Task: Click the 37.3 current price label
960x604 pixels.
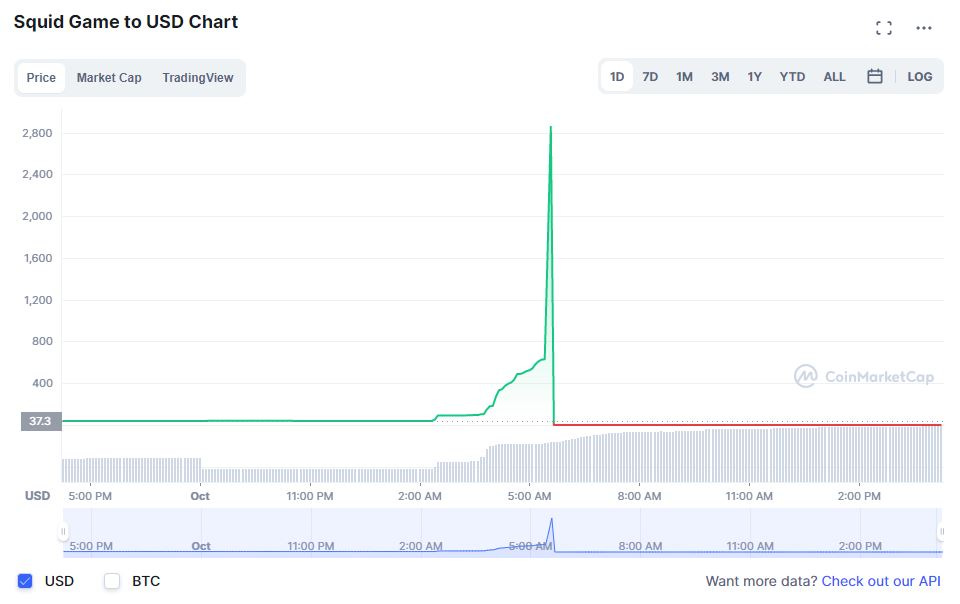Action: 40,421
